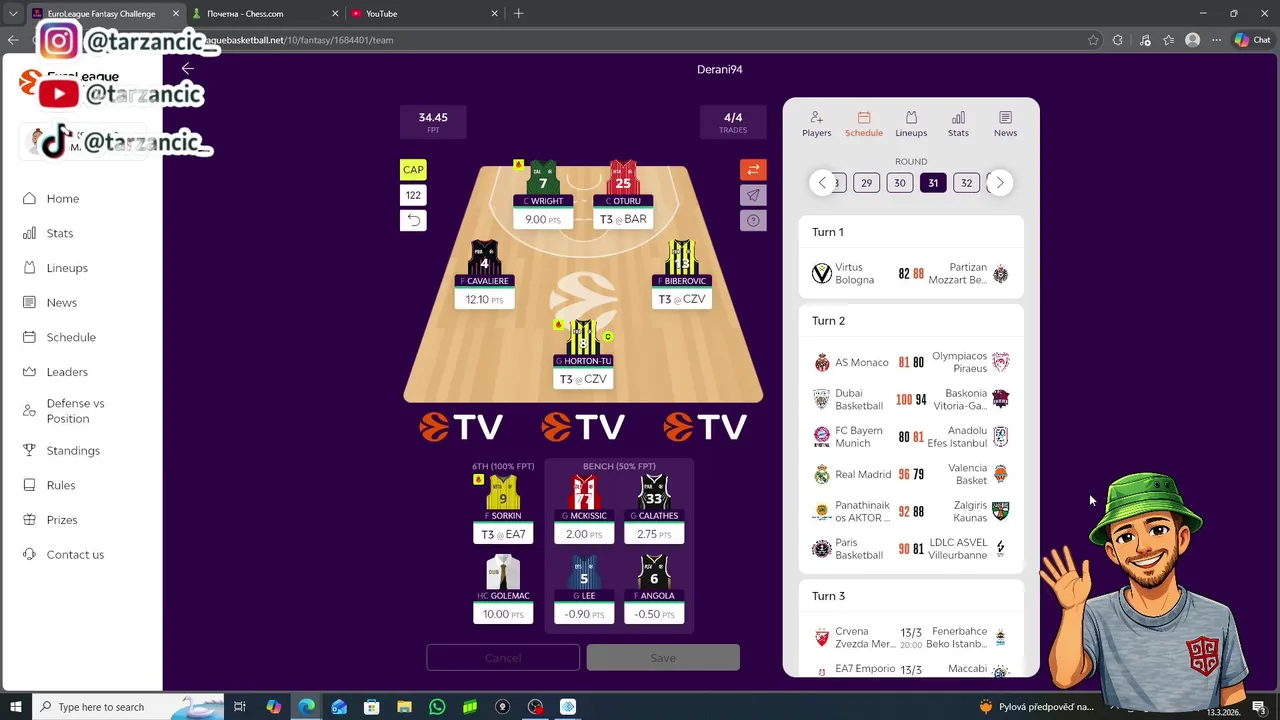Select round 31

(933, 183)
